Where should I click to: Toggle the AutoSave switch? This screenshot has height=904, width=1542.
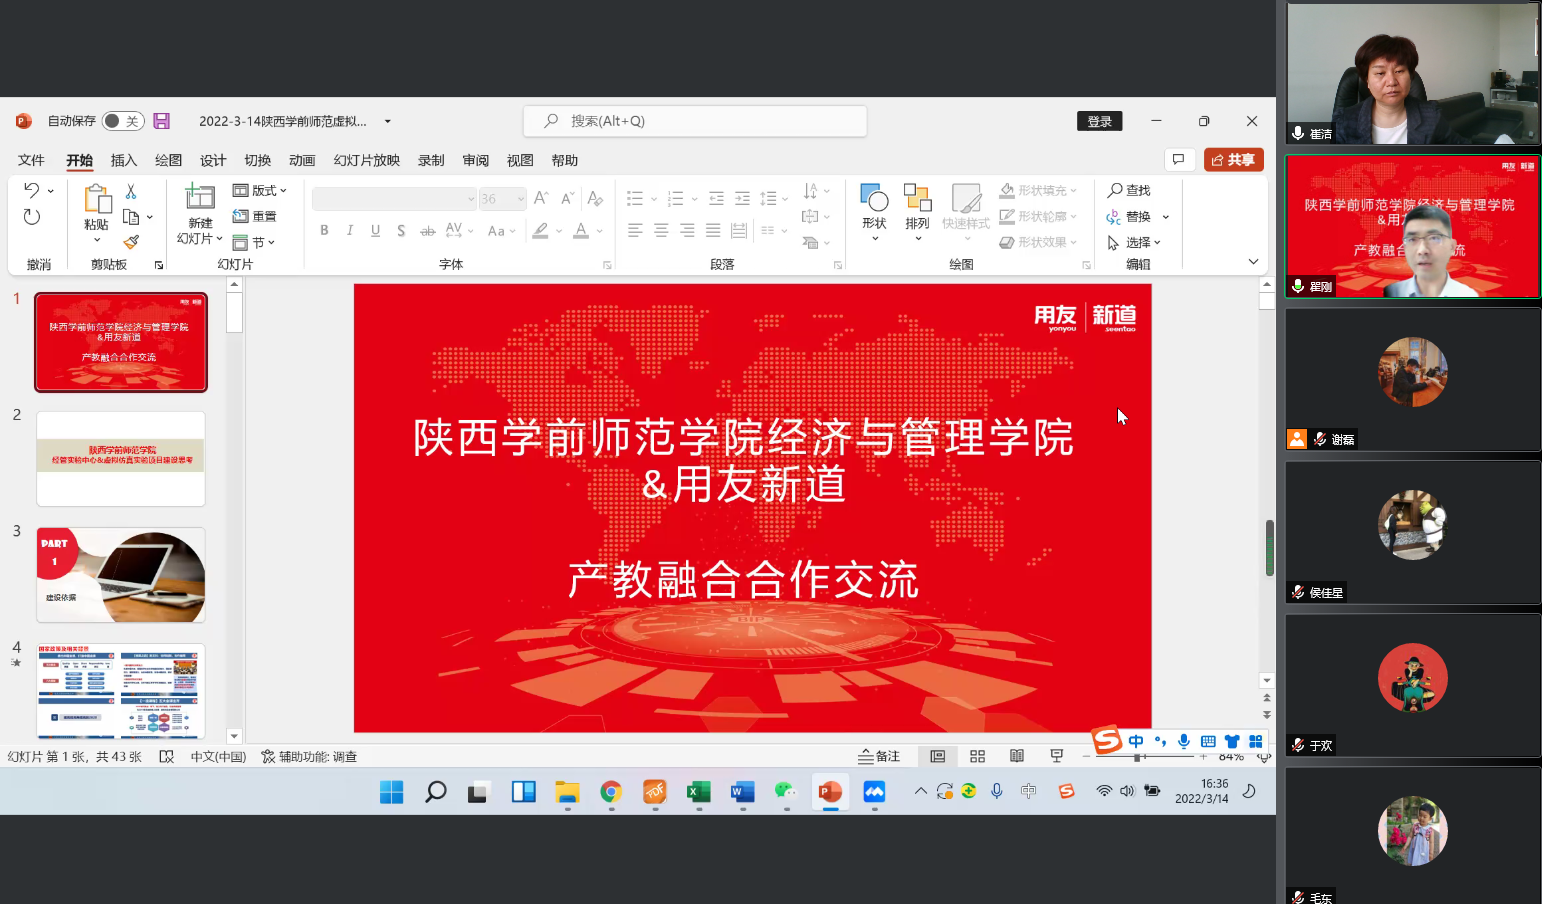pyautogui.click(x=123, y=121)
